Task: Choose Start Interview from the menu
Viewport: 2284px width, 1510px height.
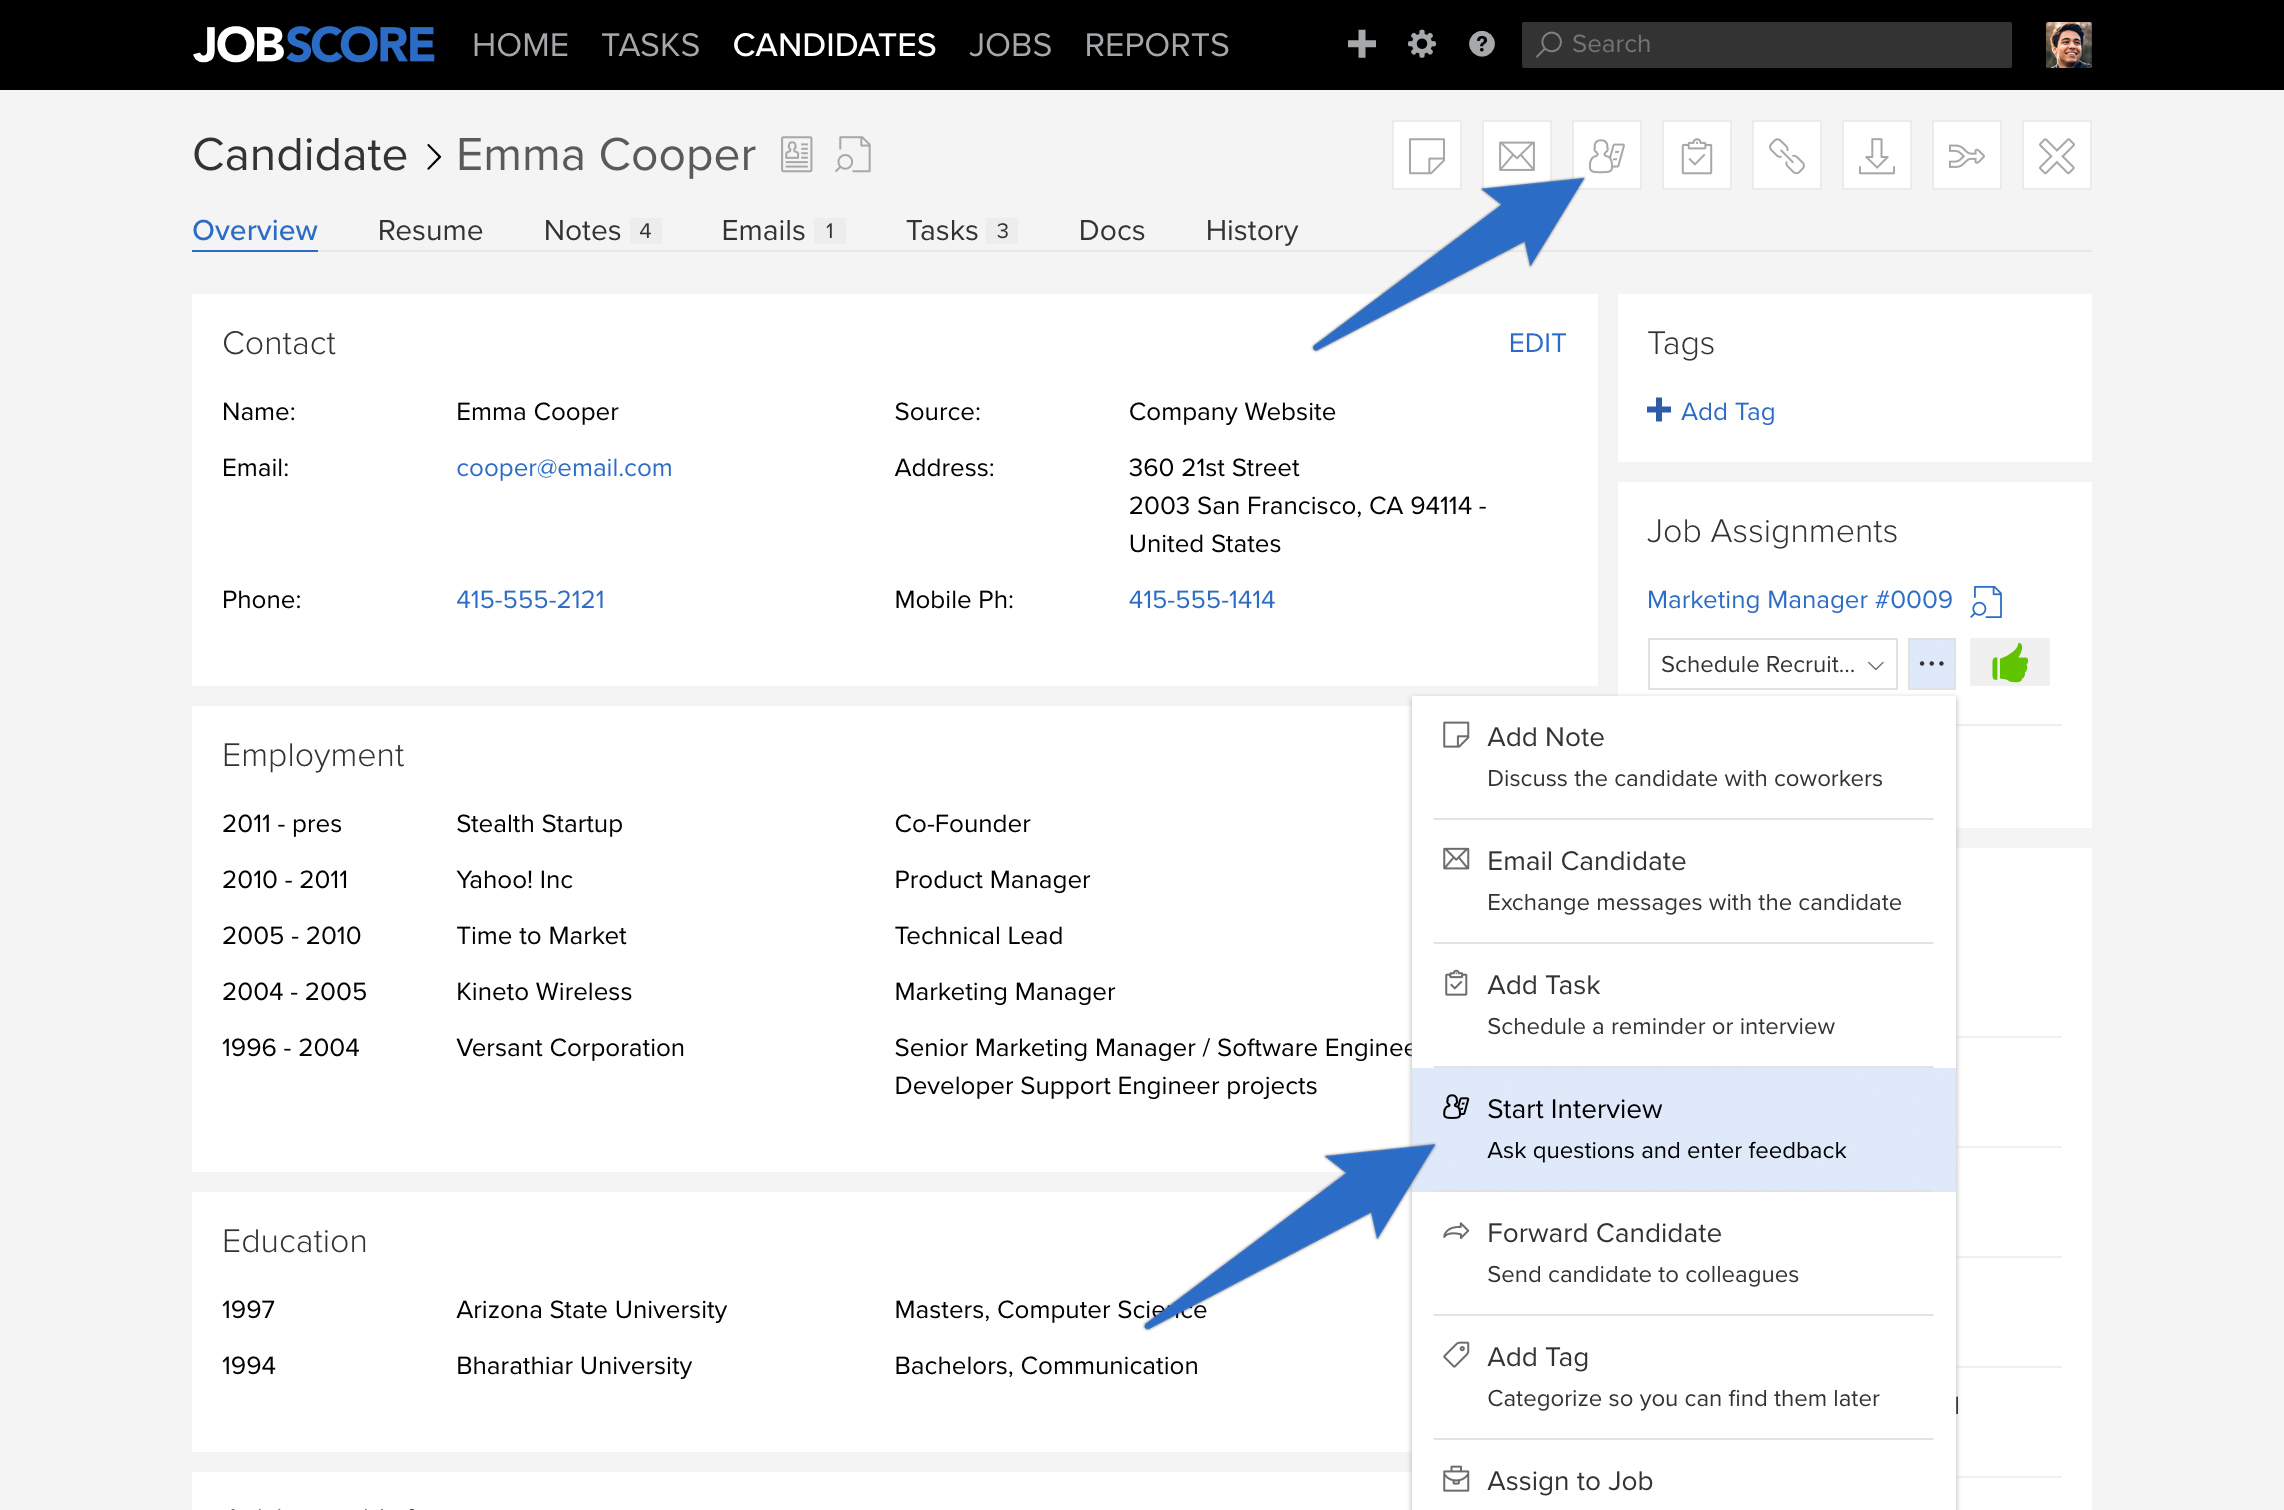Action: point(1683,1129)
